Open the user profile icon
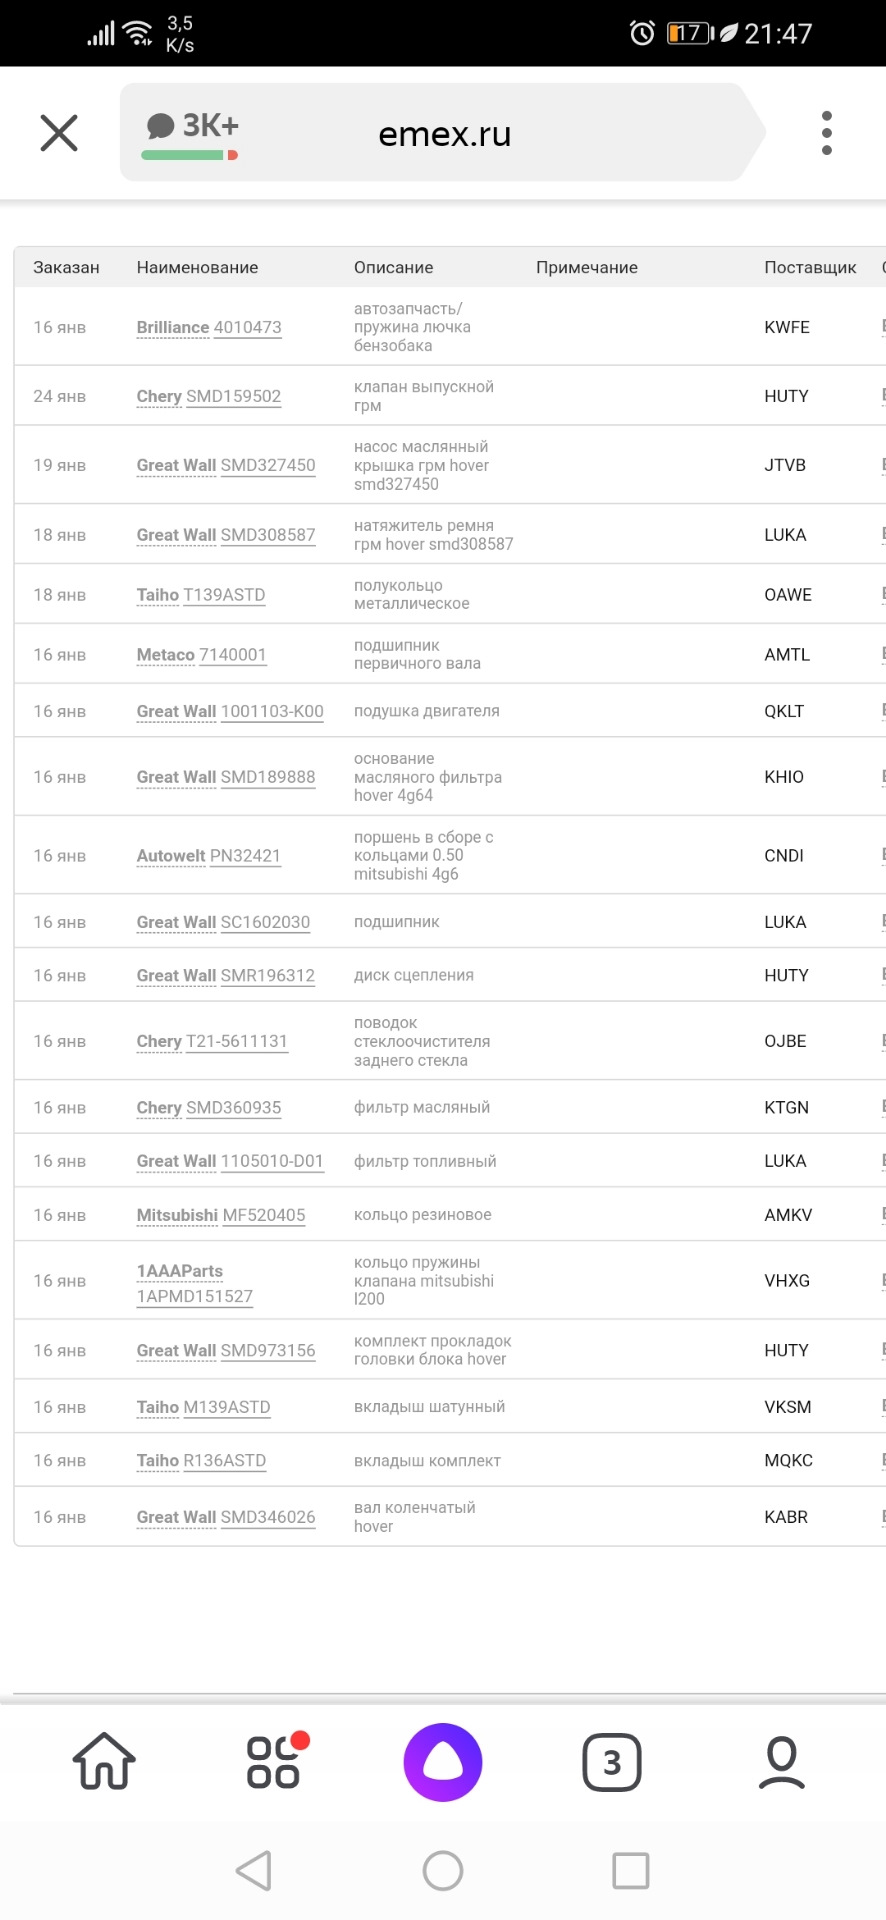Screen dimensions: 886x1920 tap(781, 1762)
